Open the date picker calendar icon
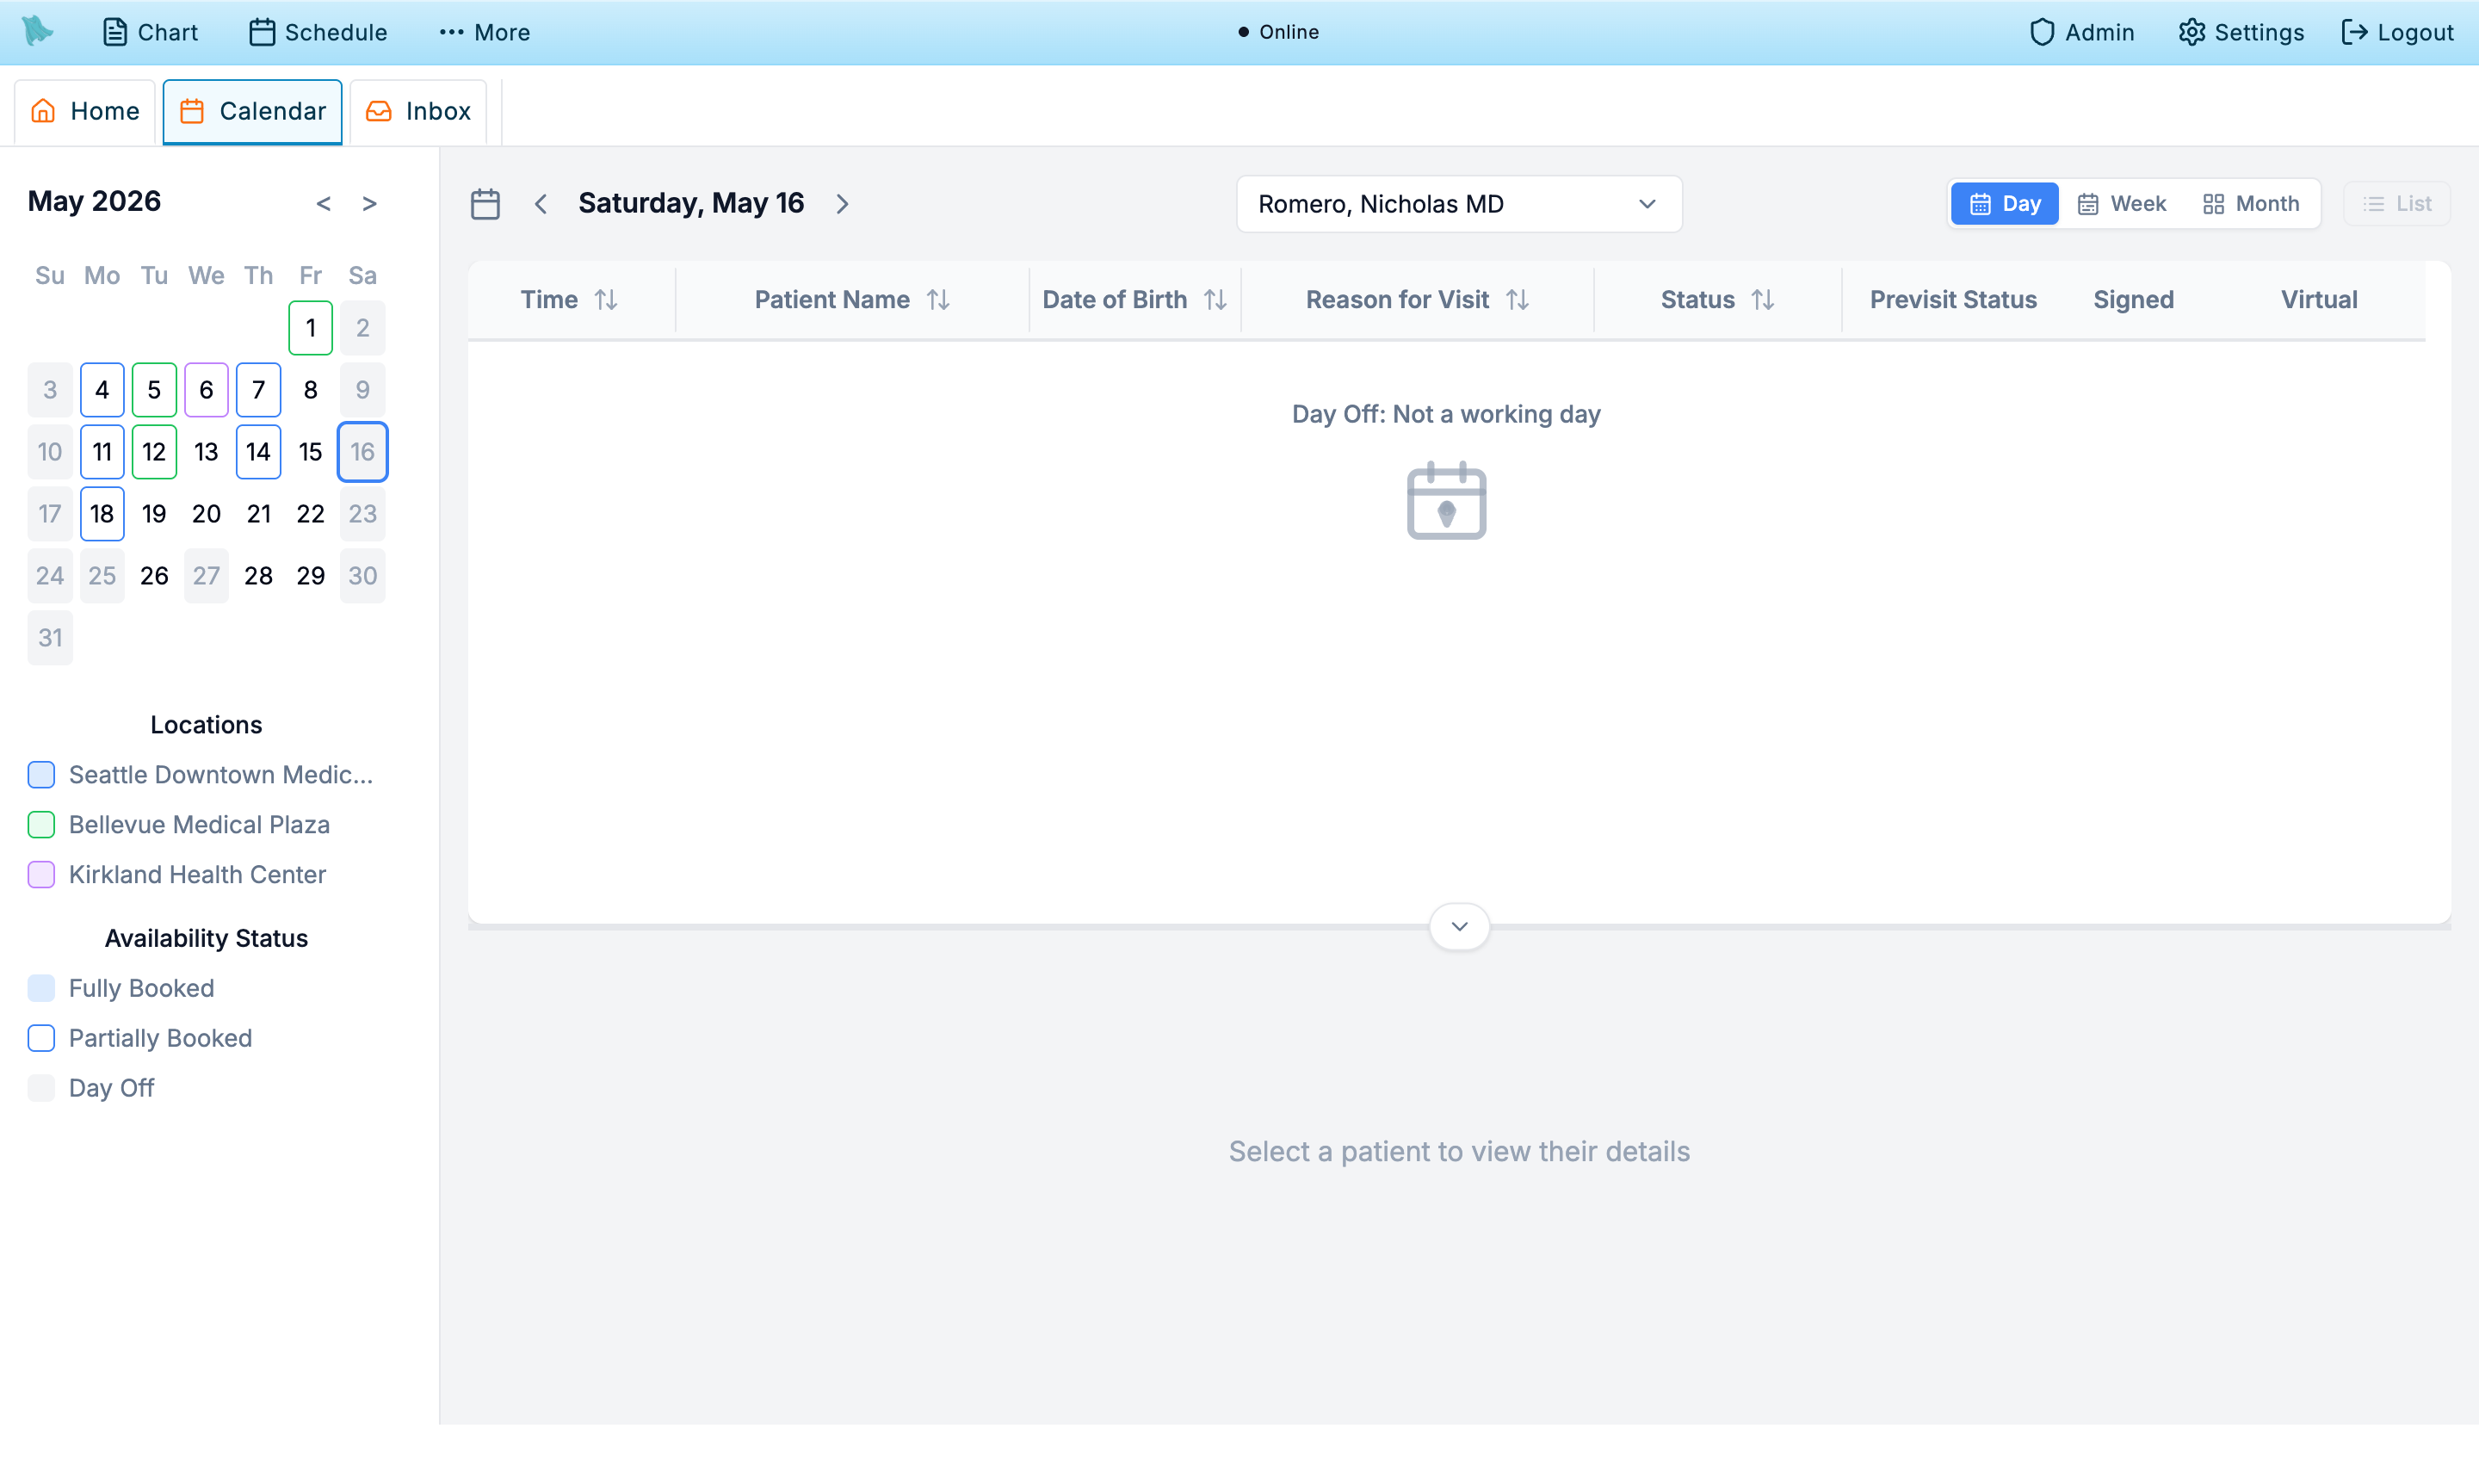Image resolution: width=2479 pixels, height=1484 pixels. click(x=485, y=204)
